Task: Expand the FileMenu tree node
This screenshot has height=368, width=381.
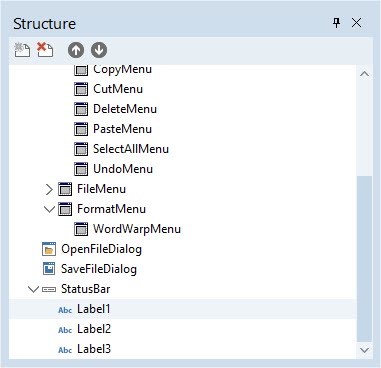Action: pyautogui.click(x=49, y=189)
